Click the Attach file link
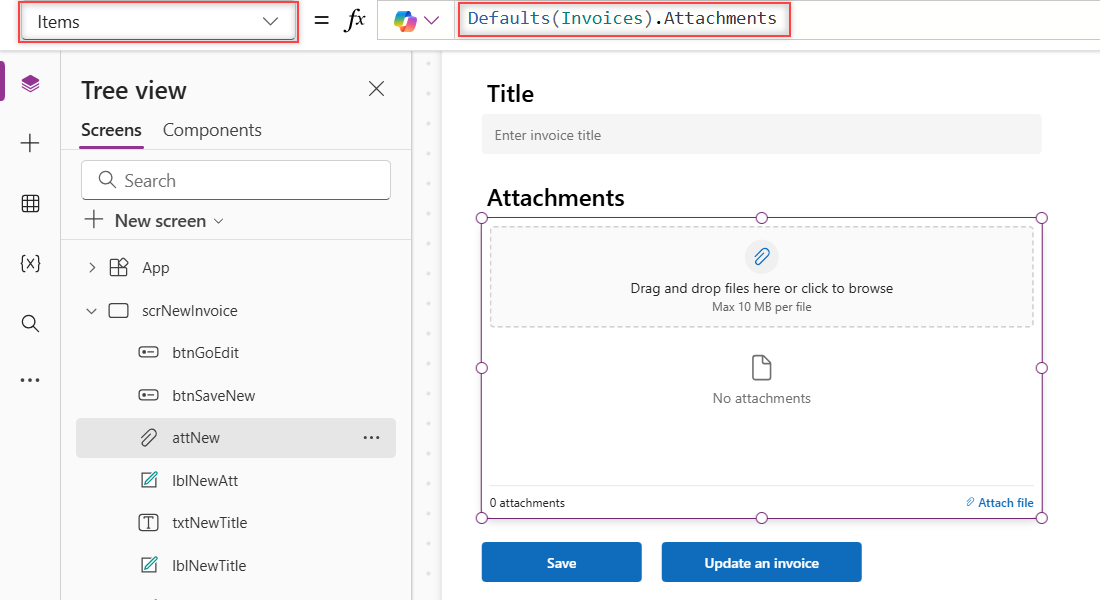The image size is (1100, 600). pos(999,502)
